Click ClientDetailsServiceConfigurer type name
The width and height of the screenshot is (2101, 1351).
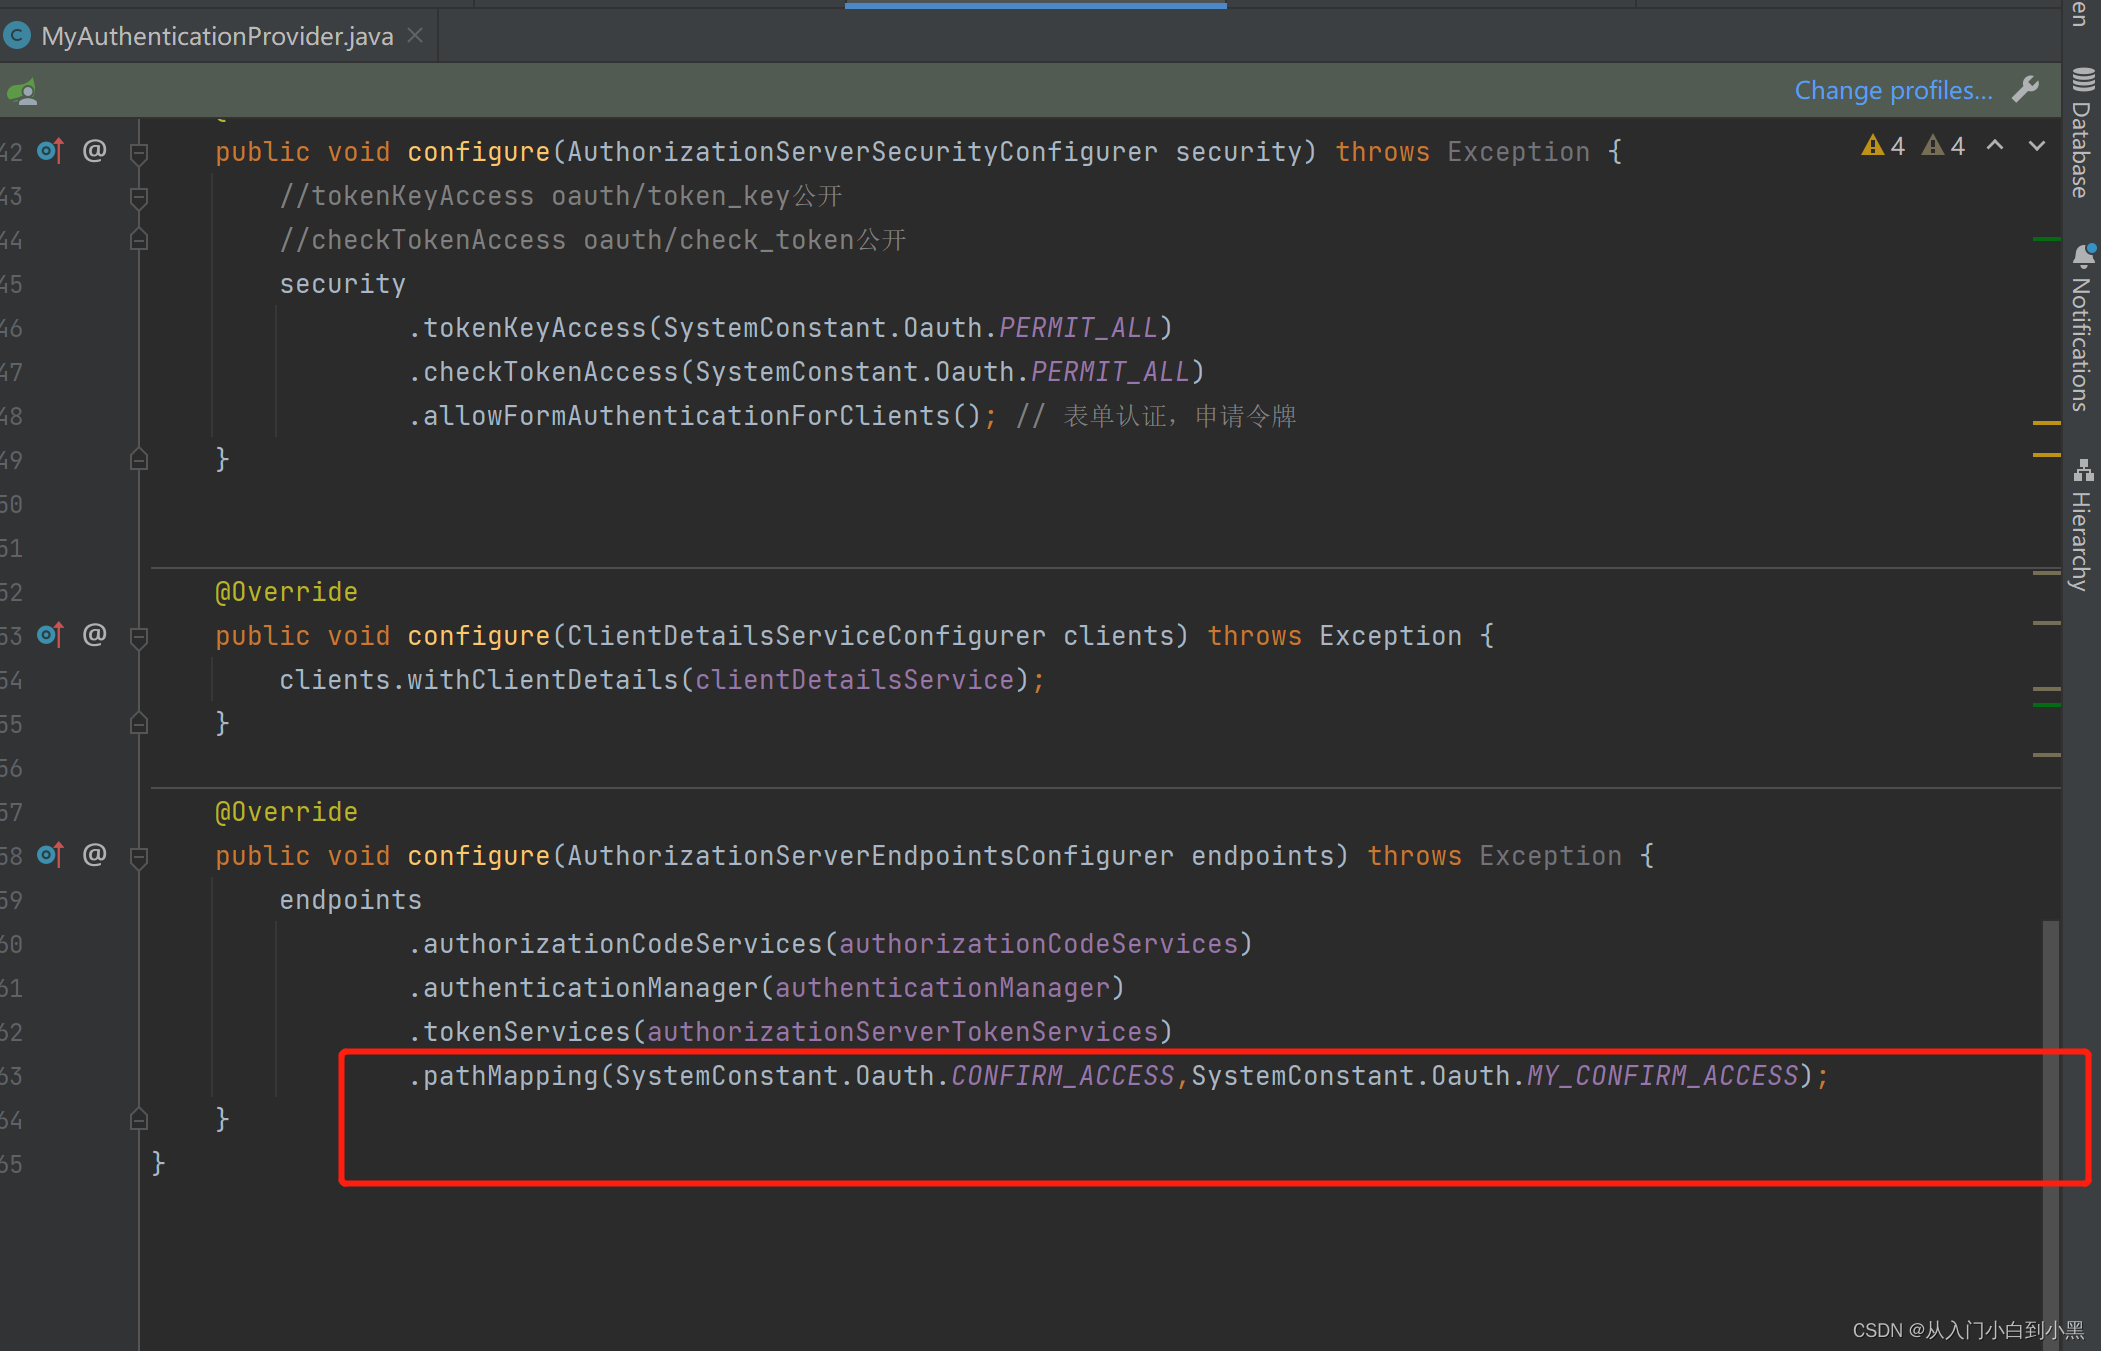click(x=806, y=636)
